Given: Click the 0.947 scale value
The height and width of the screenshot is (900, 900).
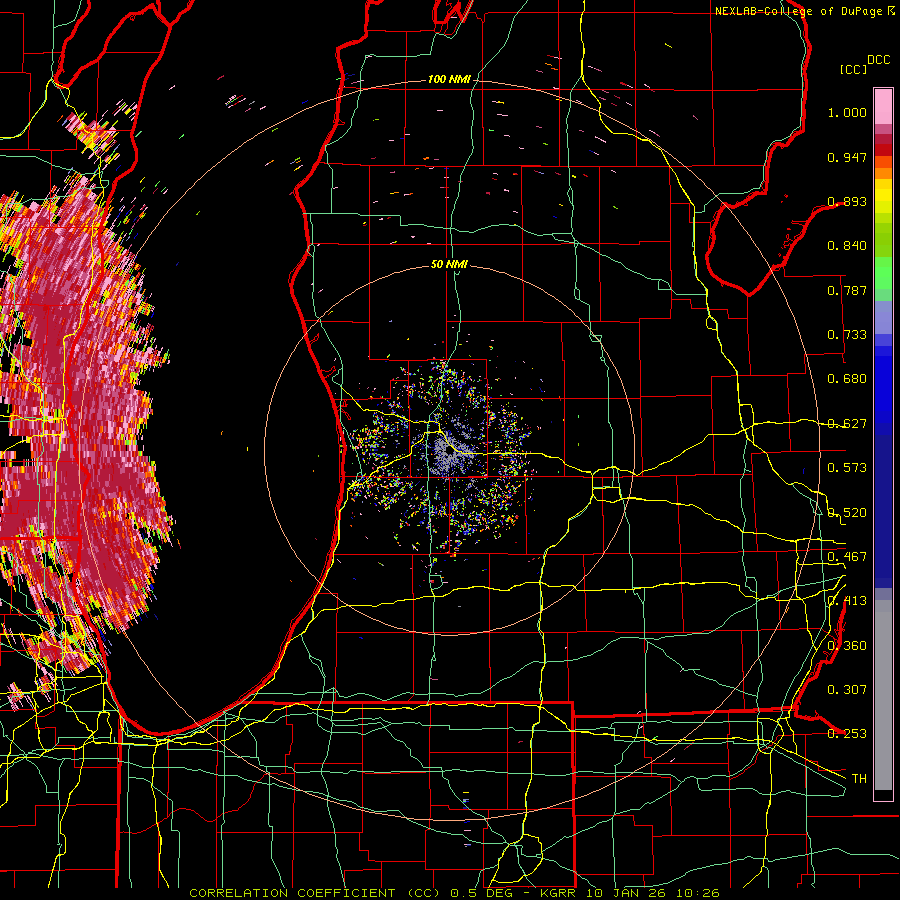Looking at the screenshot, I should coord(847,157).
